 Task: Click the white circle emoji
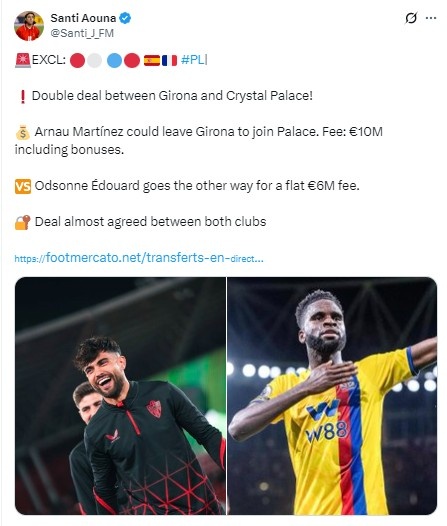click(x=95, y=61)
